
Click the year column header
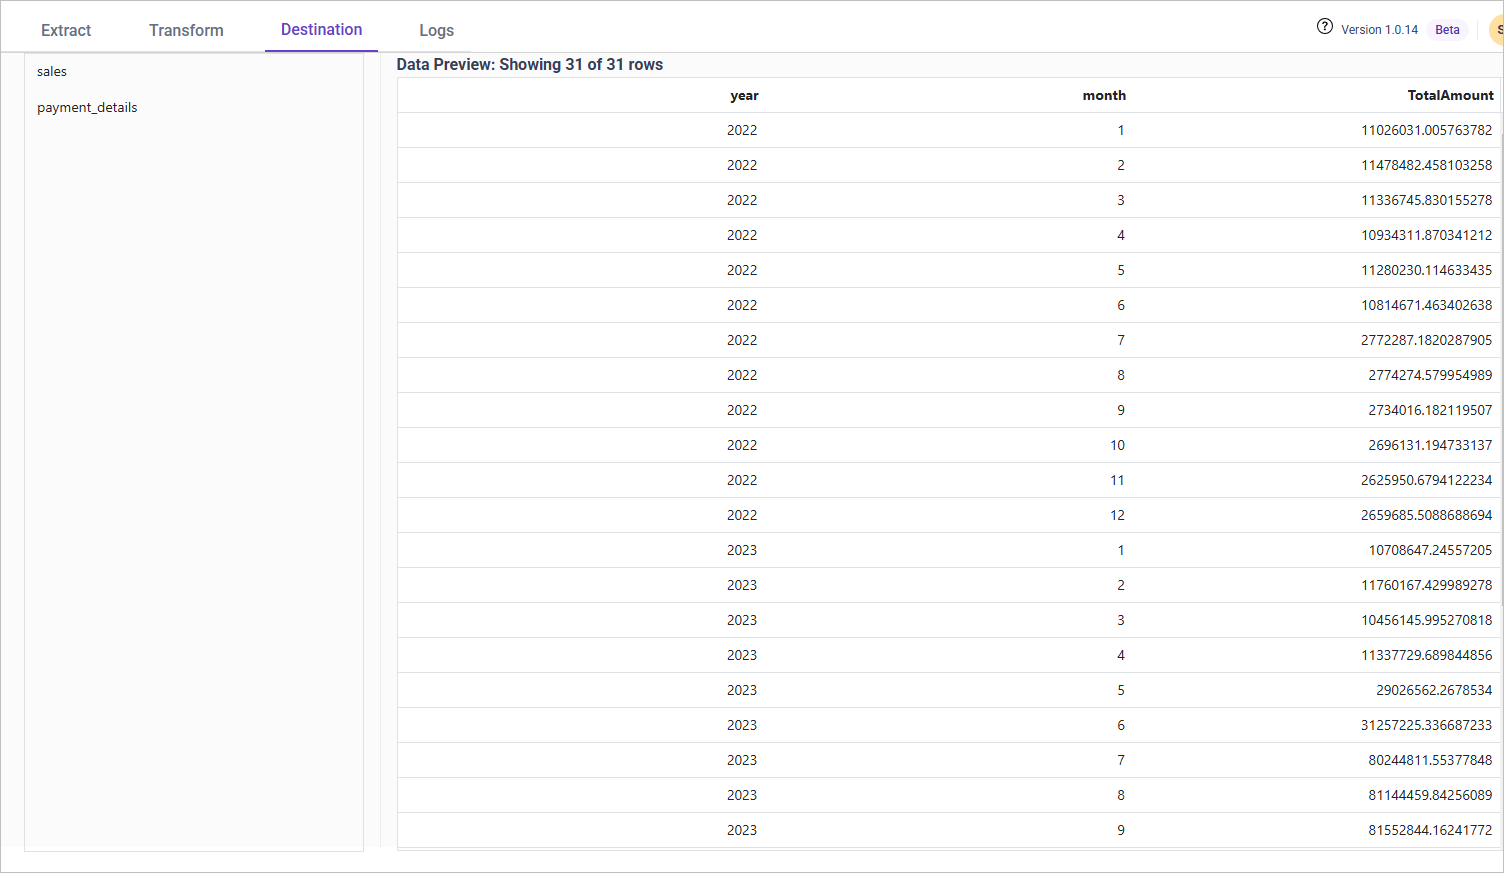[x=744, y=96]
